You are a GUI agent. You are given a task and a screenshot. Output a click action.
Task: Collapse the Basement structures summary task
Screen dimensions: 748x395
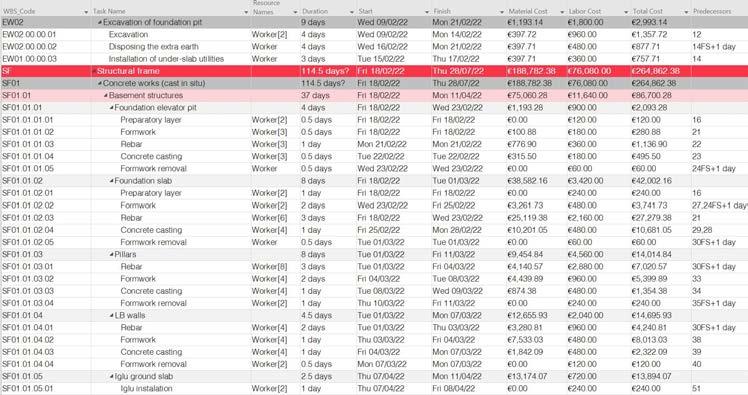[106, 96]
